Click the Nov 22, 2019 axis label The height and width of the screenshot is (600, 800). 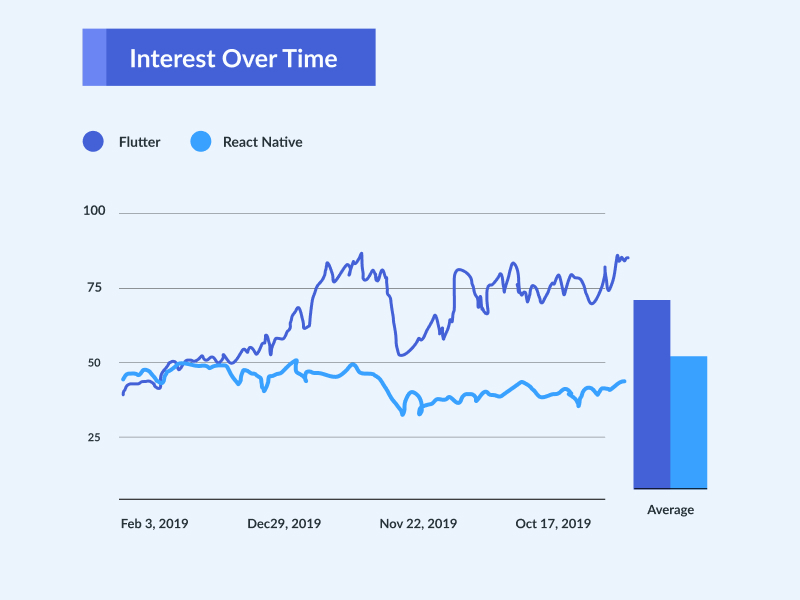[x=418, y=523]
